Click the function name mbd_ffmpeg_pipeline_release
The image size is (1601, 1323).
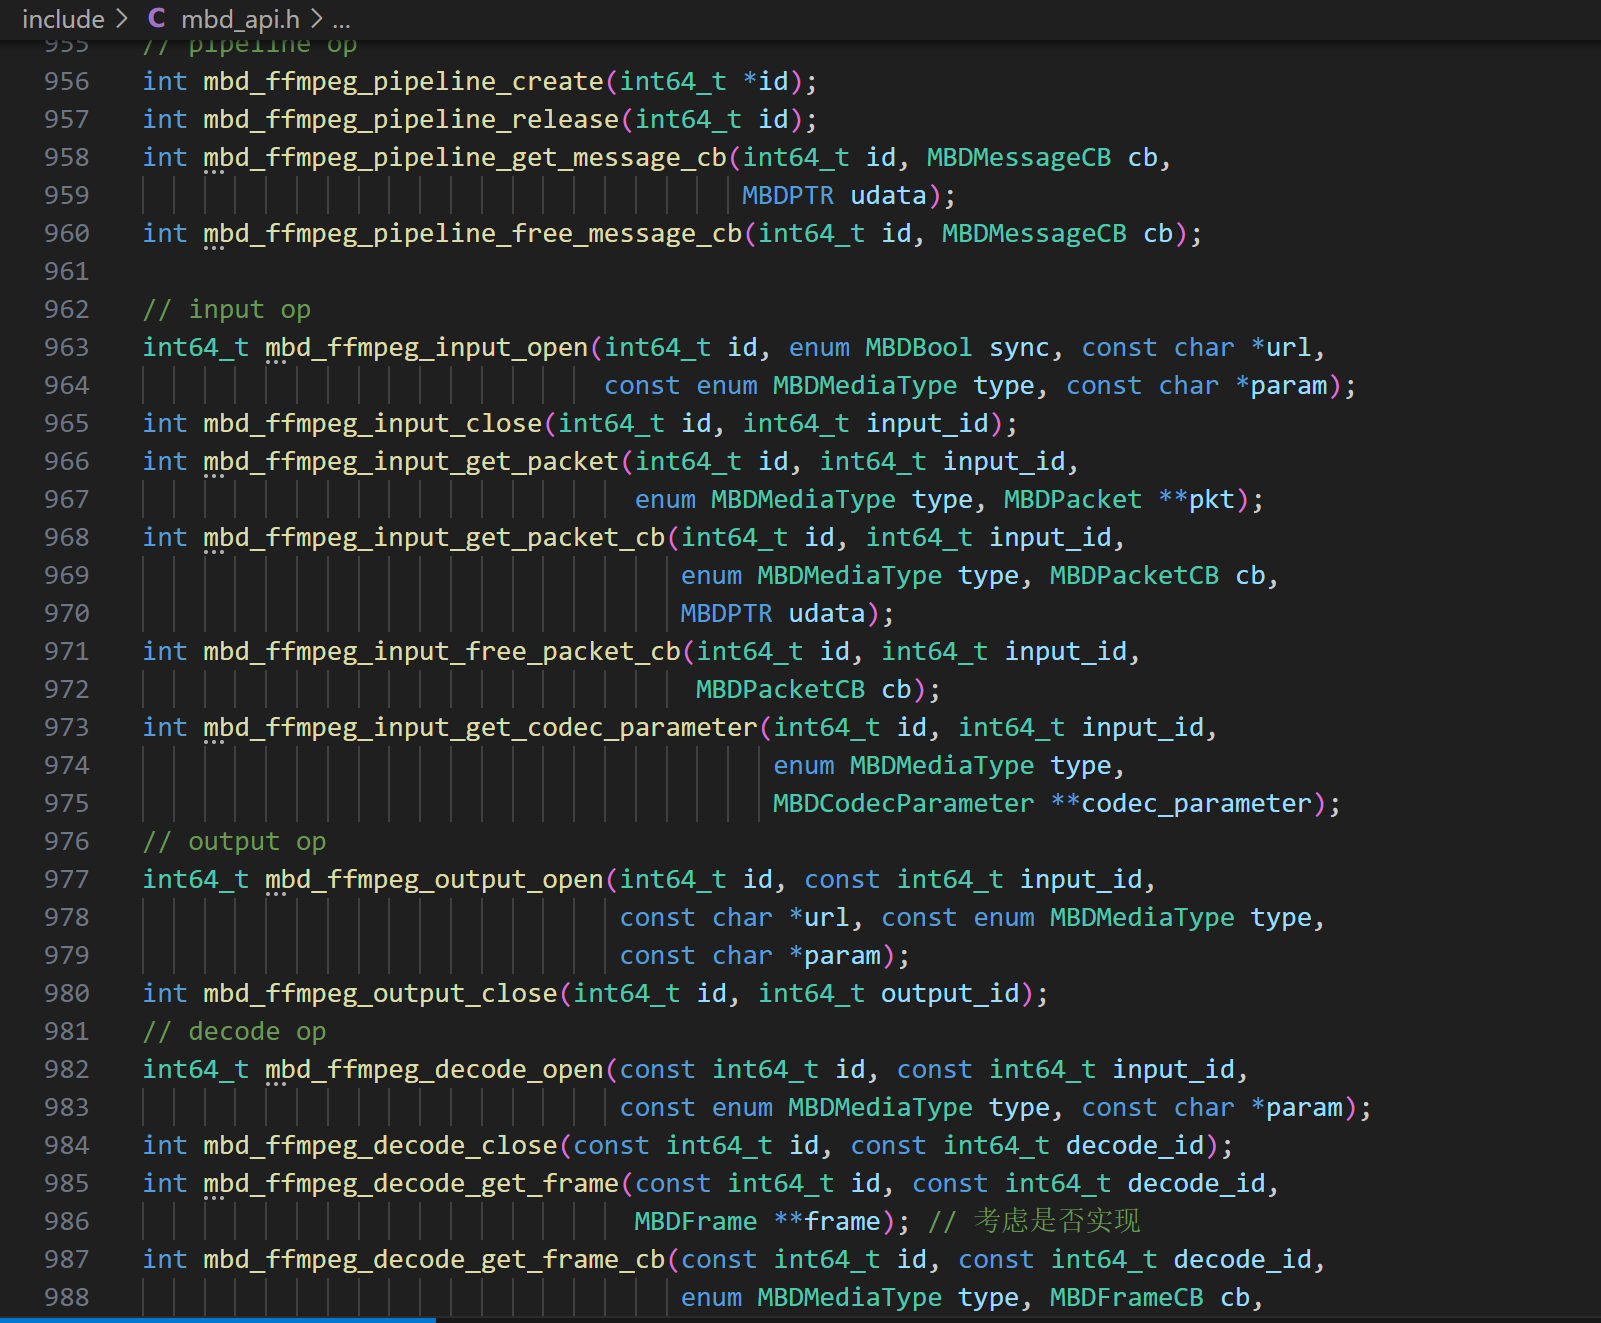click(x=411, y=119)
